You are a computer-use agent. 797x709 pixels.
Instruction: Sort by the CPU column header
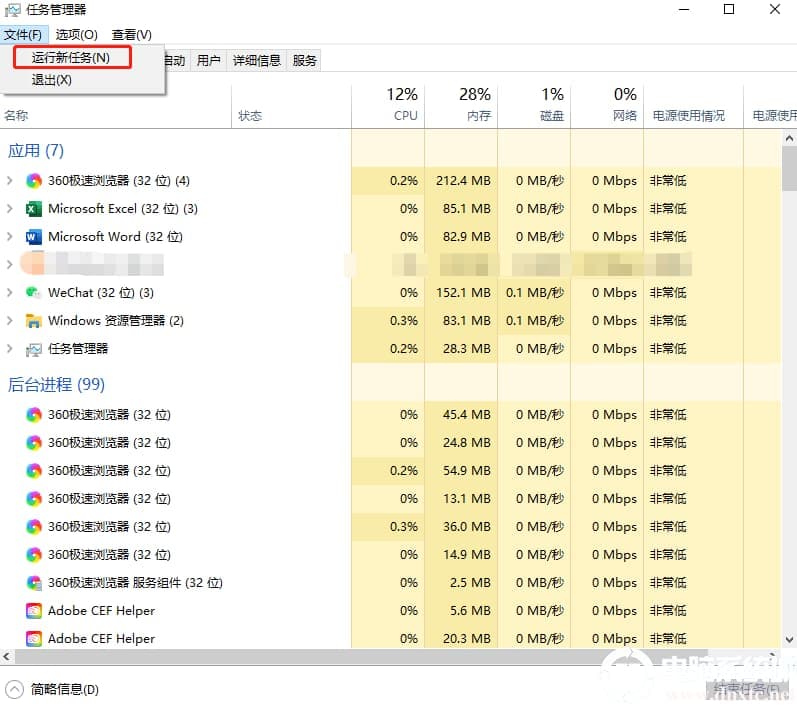point(388,106)
